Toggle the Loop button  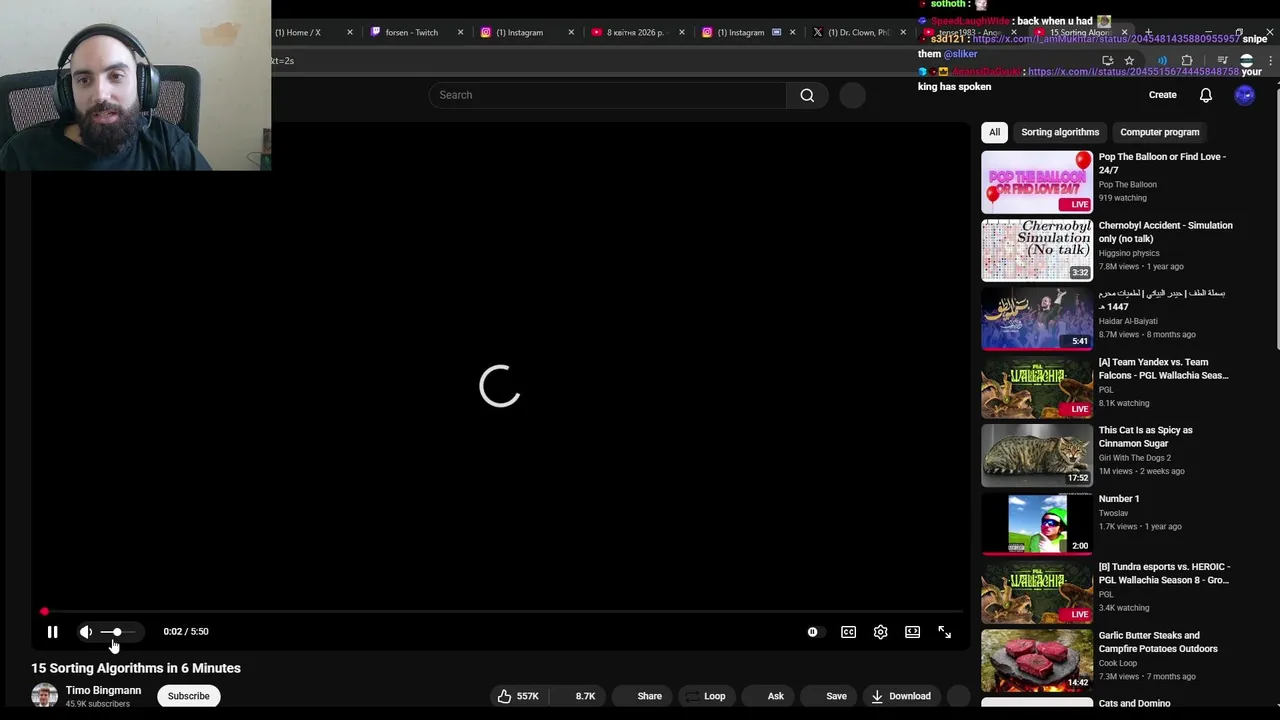pyautogui.click(x=706, y=696)
